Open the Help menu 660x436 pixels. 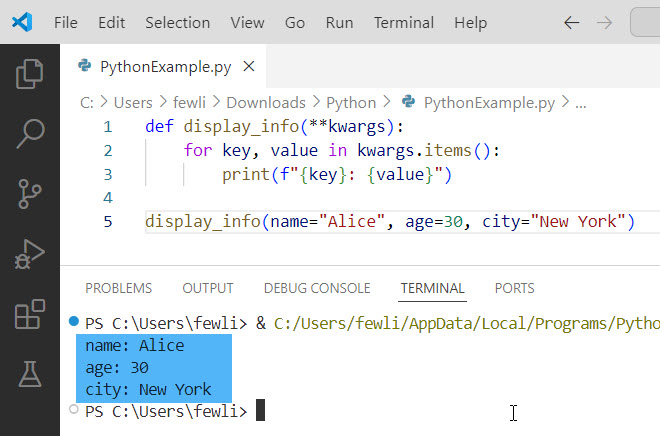tap(470, 23)
